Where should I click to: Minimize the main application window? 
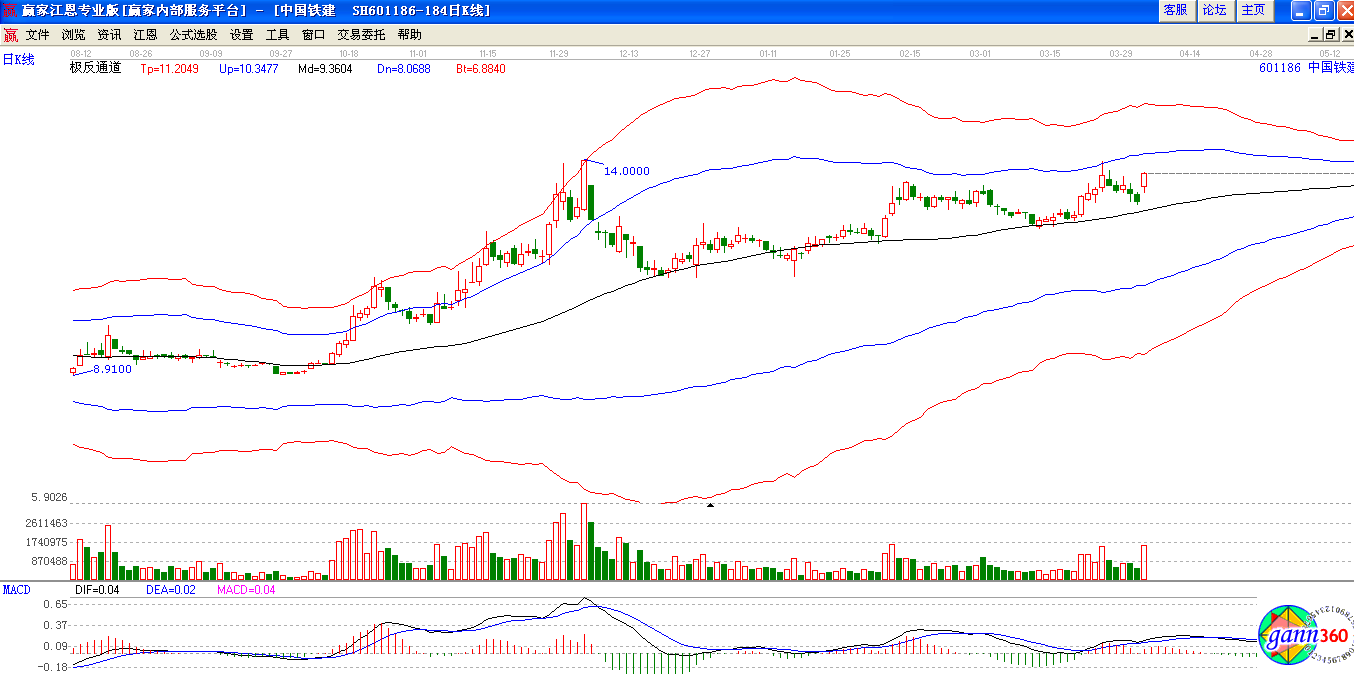[x=1300, y=10]
